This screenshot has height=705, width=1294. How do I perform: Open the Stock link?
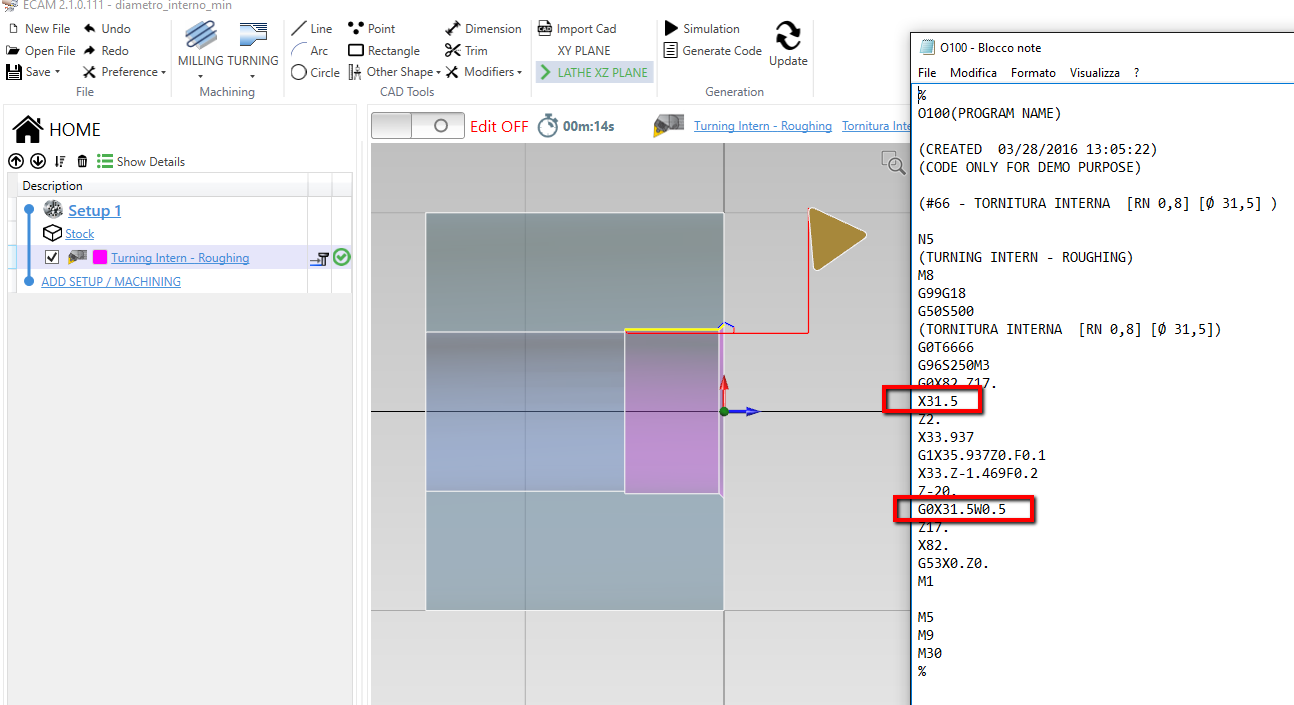(x=80, y=234)
